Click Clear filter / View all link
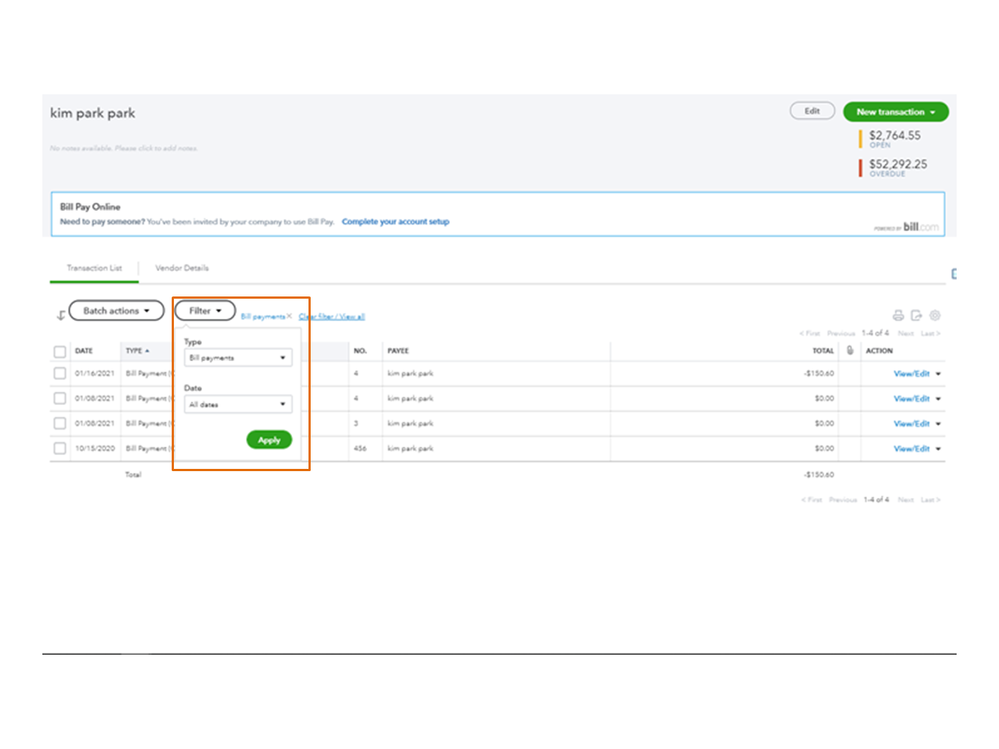Screen dimensions: 999x749 pyautogui.click(x=332, y=317)
